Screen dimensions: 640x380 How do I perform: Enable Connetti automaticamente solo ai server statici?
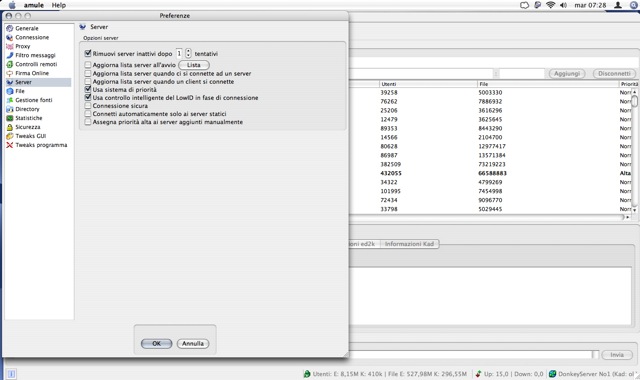(88, 113)
